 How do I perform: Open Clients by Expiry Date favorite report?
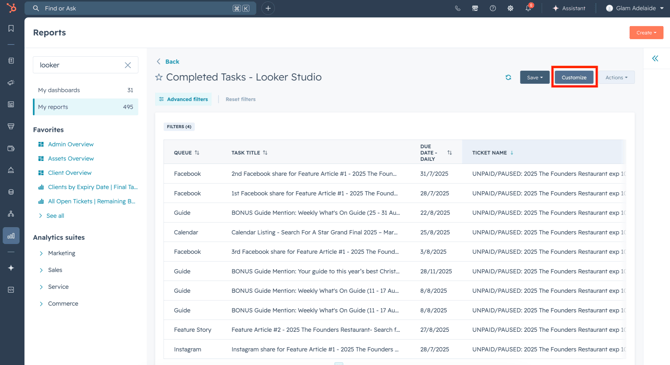pyautogui.click(x=93, y=187)
